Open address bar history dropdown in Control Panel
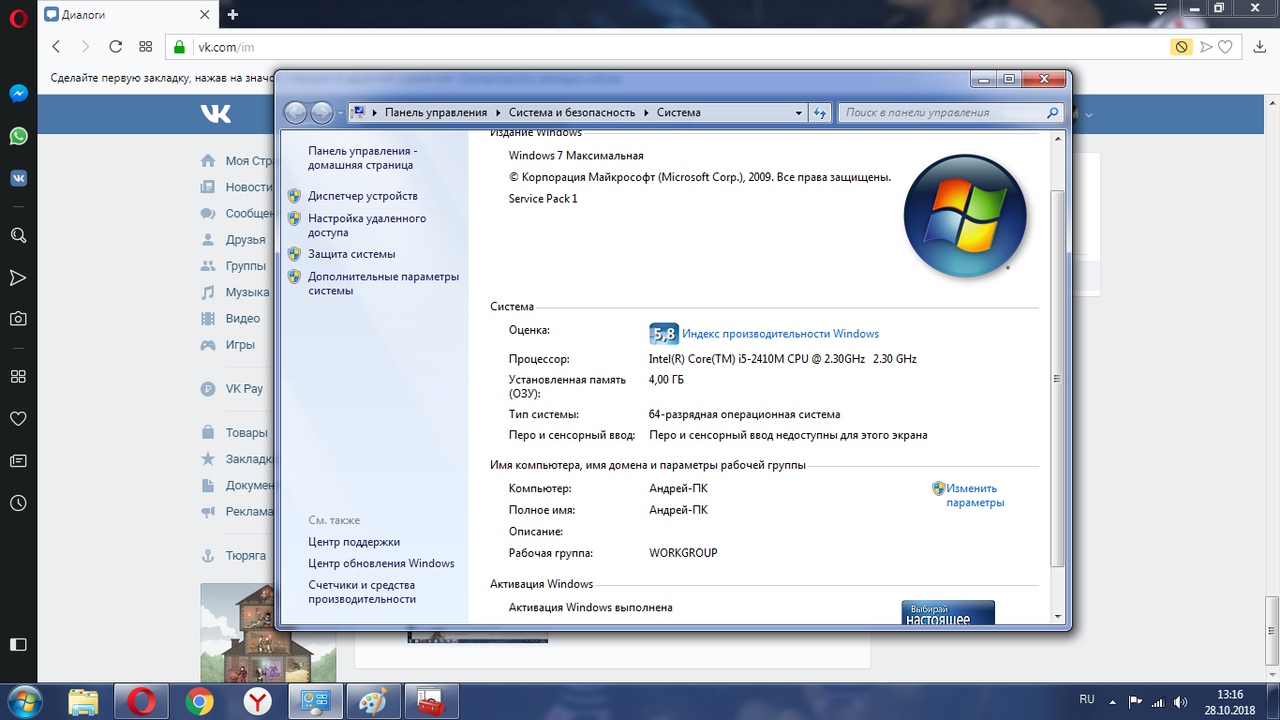1280x720 pixels. pos(798,113)
